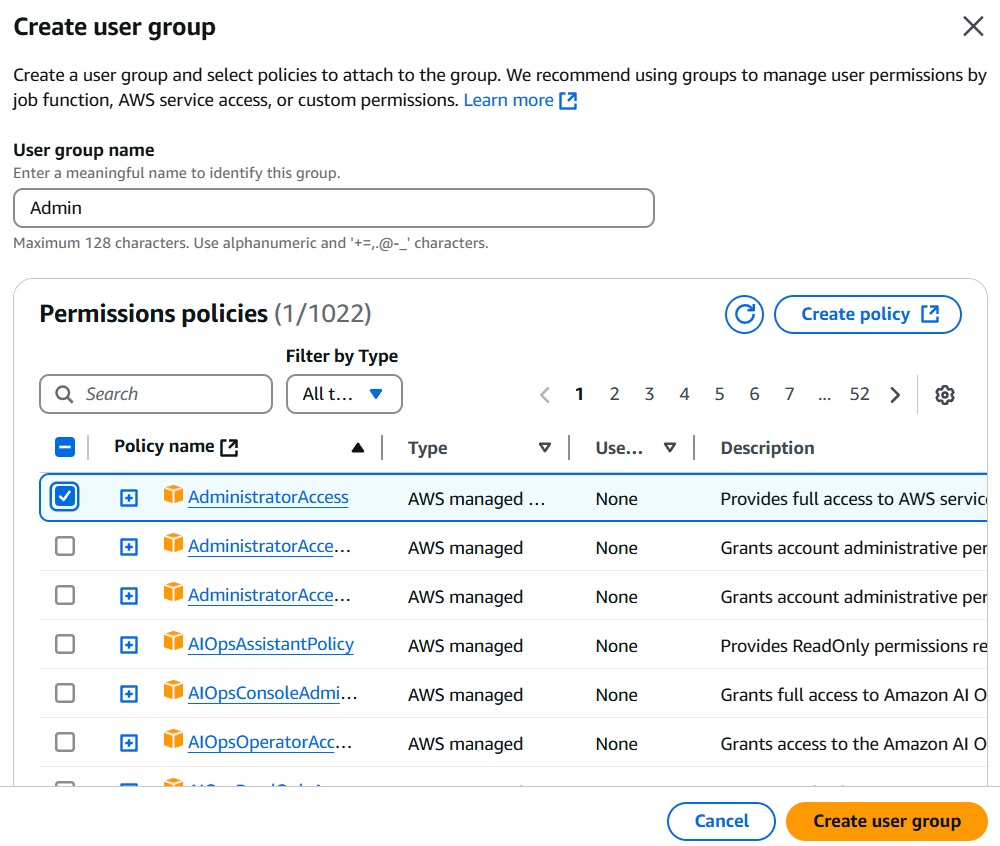Check the AIOpsAssistantPolicy checkbox

(x=65, y=645)
